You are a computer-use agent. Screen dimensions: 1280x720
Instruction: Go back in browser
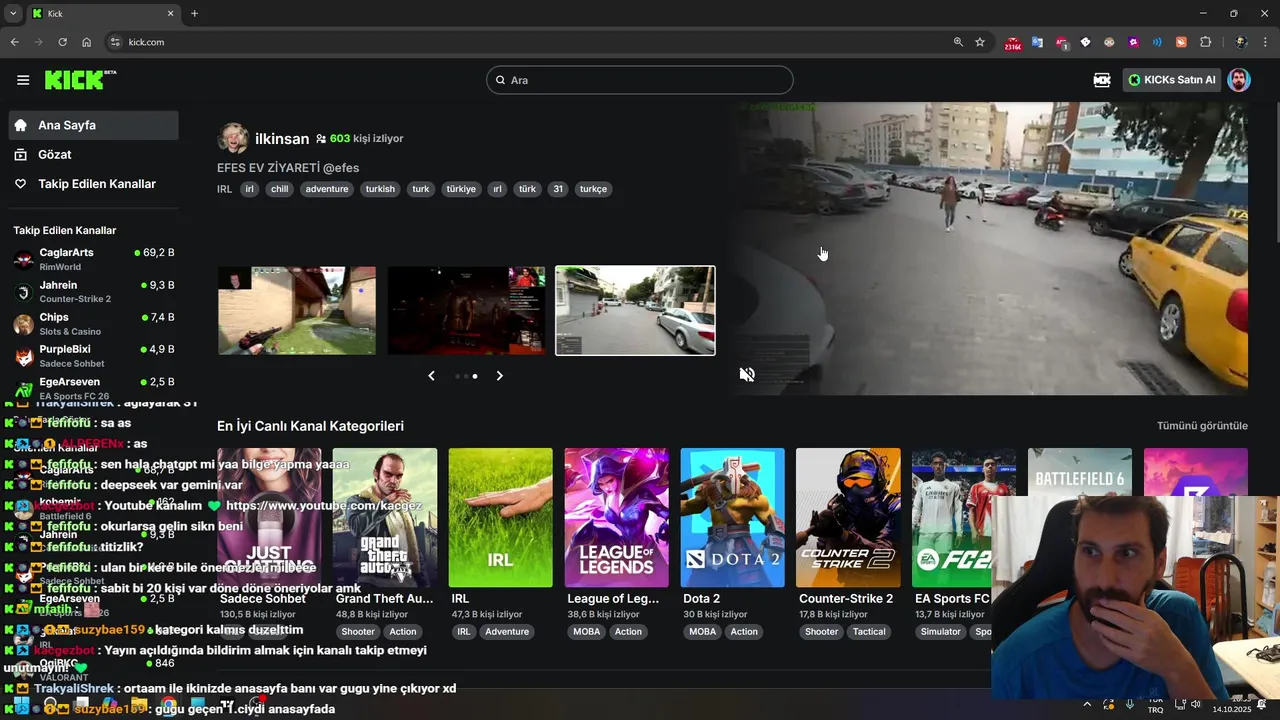coord(14,42)
